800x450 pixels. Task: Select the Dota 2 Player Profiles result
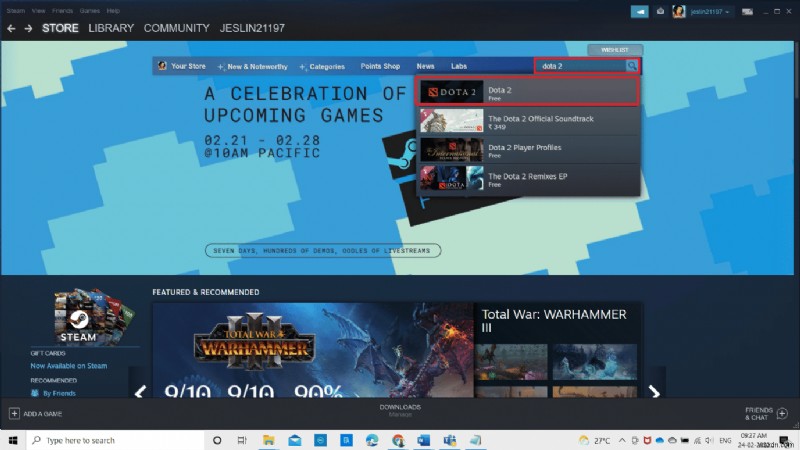(x=529, y=150)
